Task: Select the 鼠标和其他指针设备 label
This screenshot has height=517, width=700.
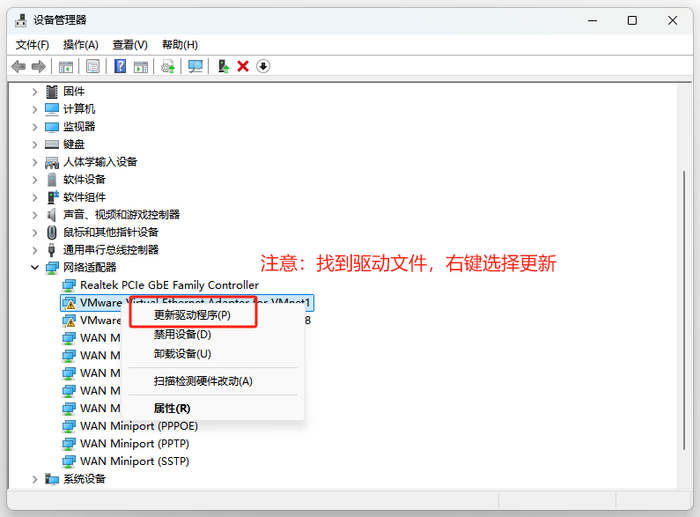Action: (111, 232)
